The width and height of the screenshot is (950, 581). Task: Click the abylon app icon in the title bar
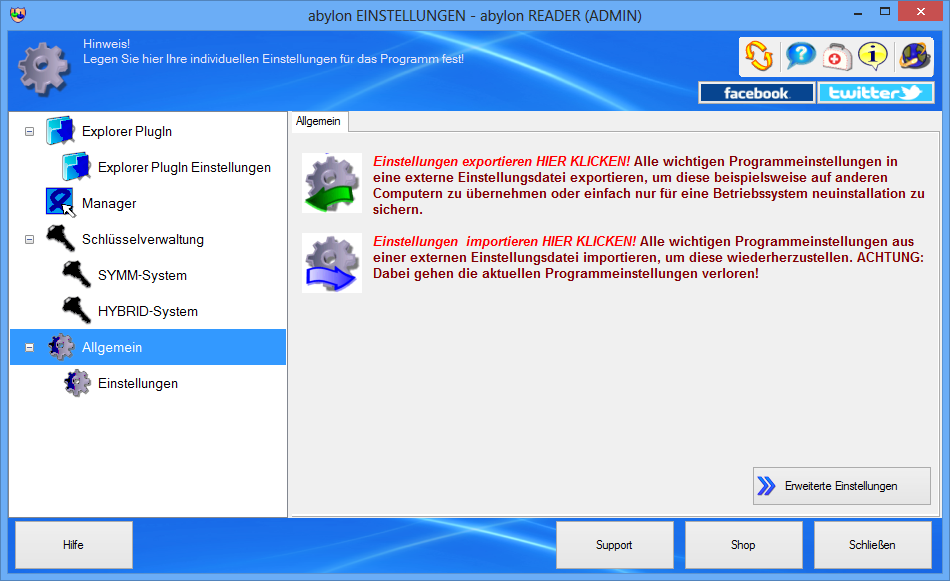[x=18, y=15]
